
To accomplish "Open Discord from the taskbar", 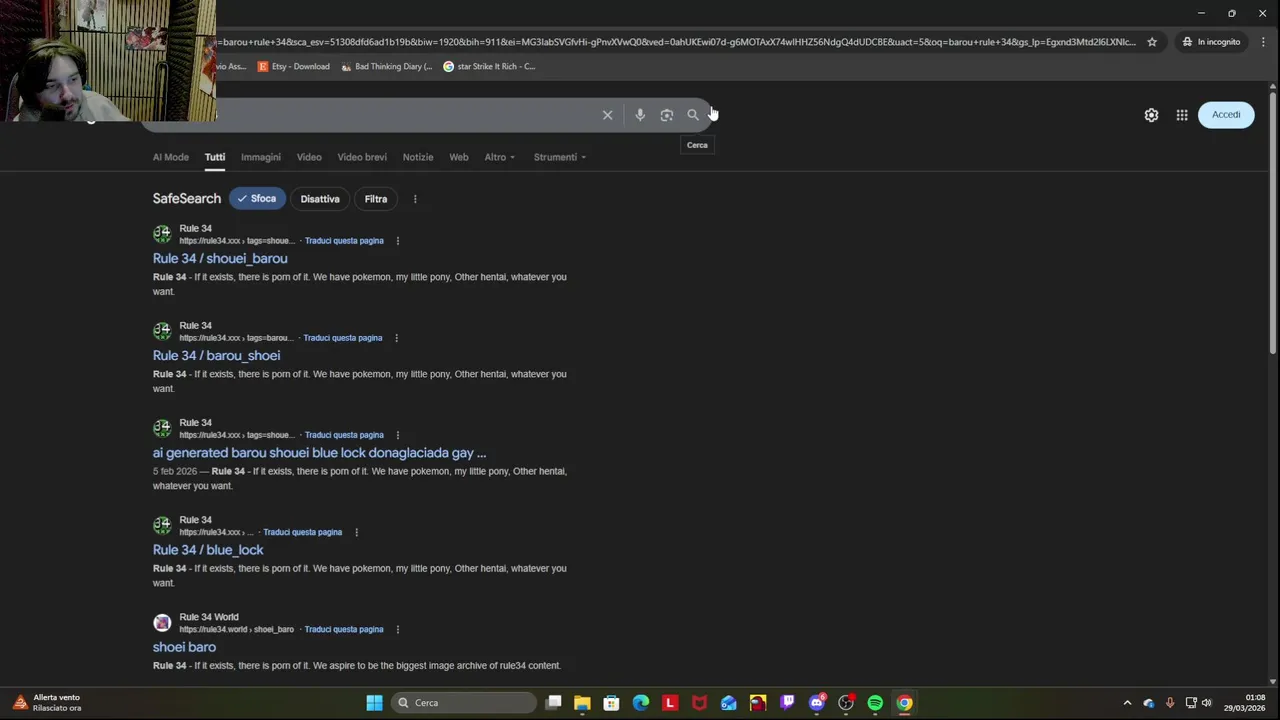I will (817, 703).
